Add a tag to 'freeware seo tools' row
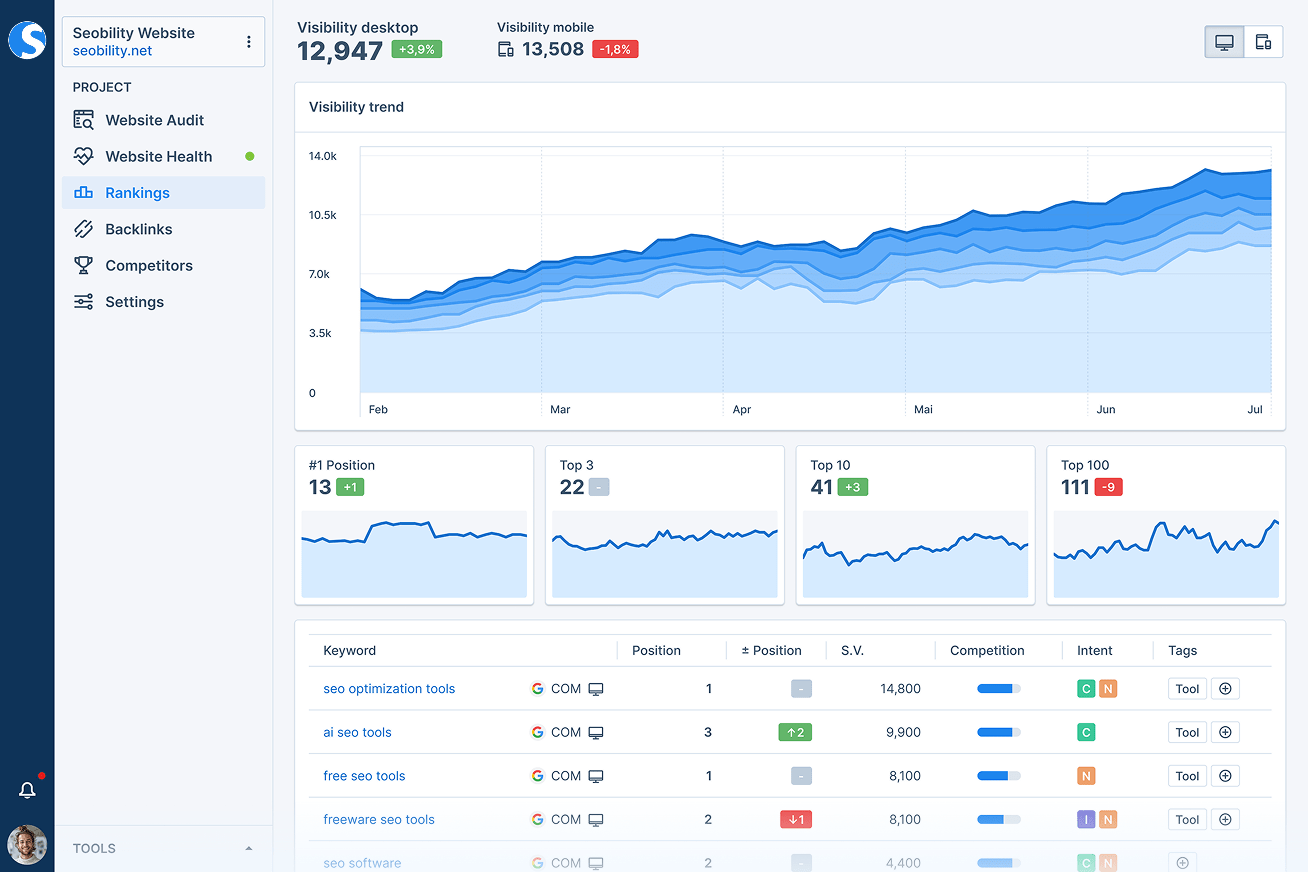This screenshot has width=1308, height=872. pyautogui.click(x=1225, y=819)
